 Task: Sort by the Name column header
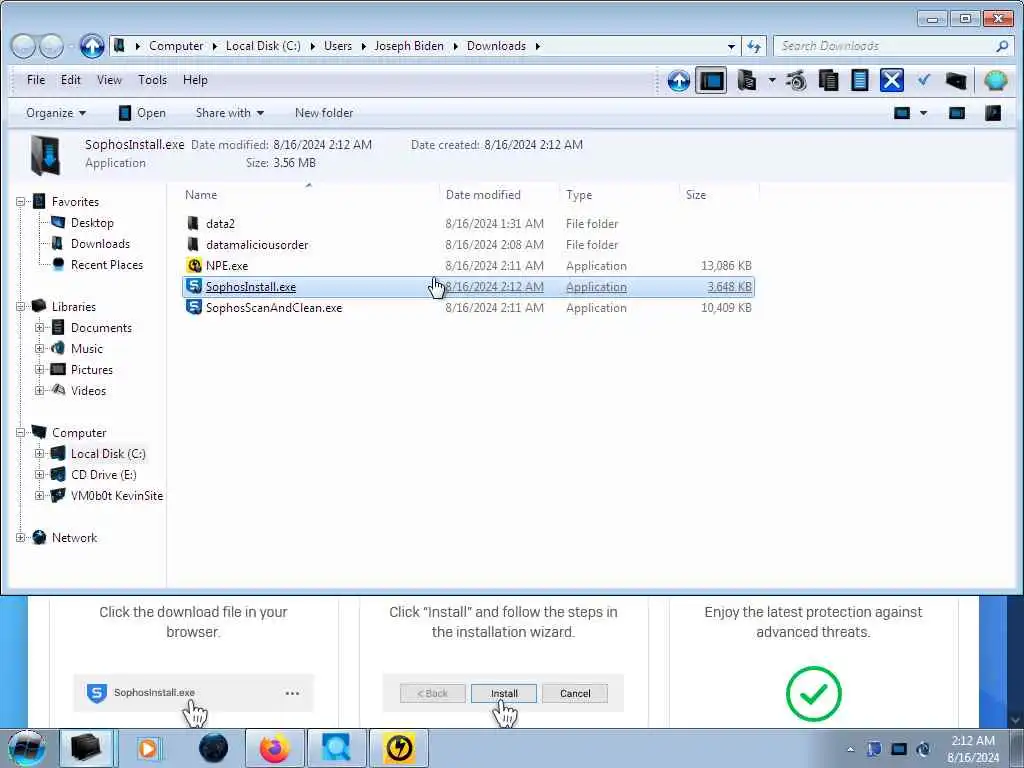pos(200,195)
